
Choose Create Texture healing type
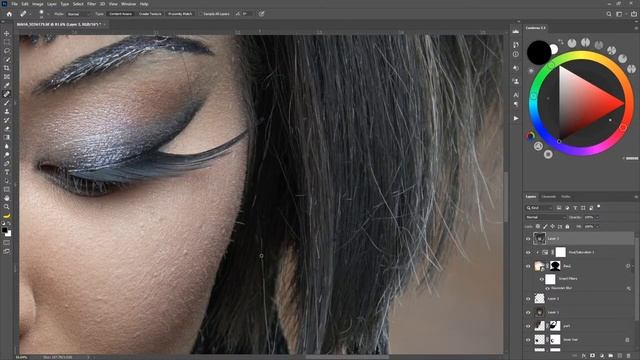tap(150, 14)
